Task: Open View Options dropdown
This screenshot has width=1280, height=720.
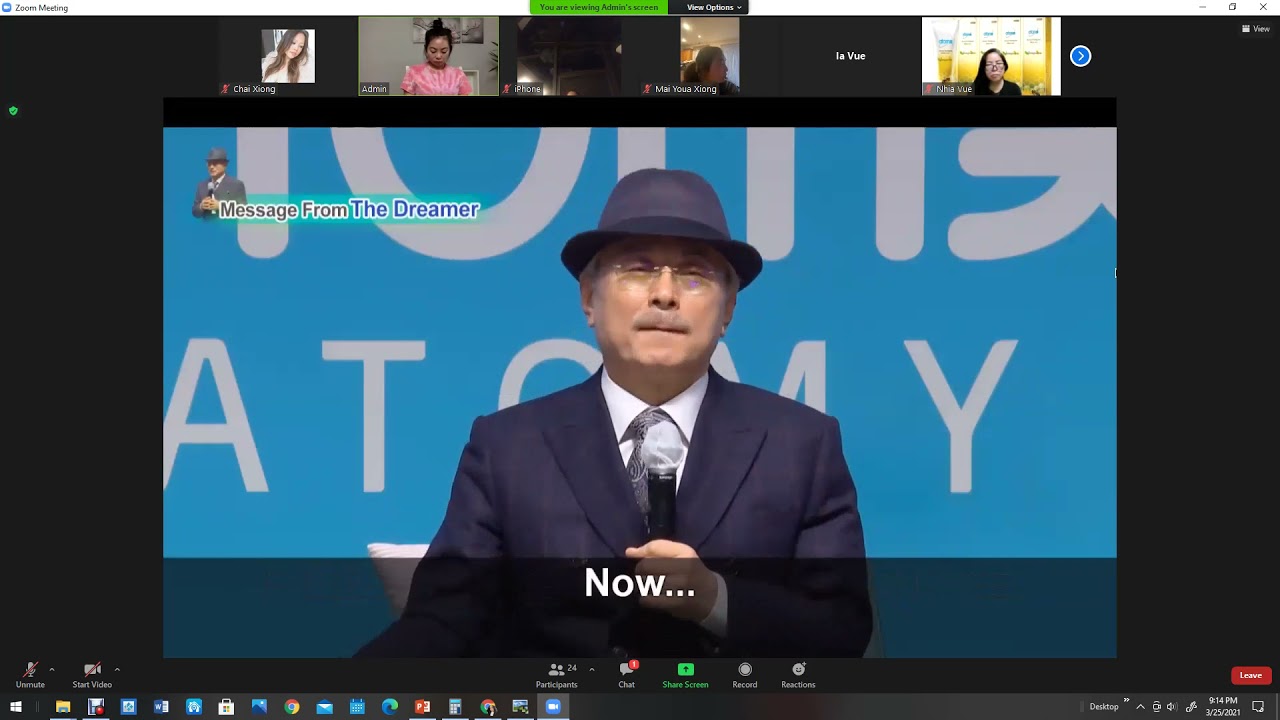Action: 714,7
